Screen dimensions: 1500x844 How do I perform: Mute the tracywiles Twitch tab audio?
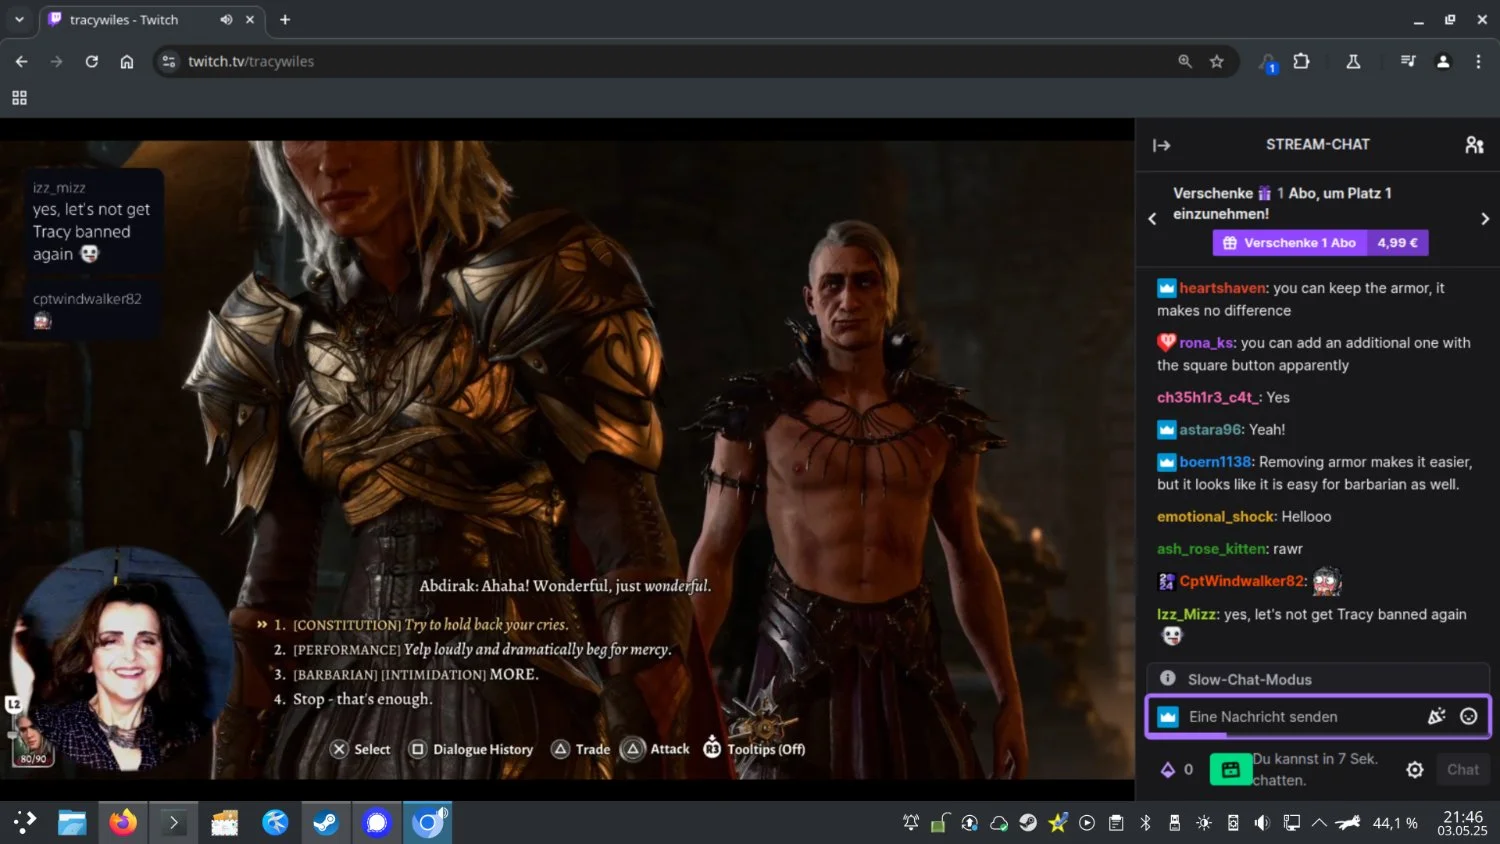pyautogui.click(x=227, y=20)
